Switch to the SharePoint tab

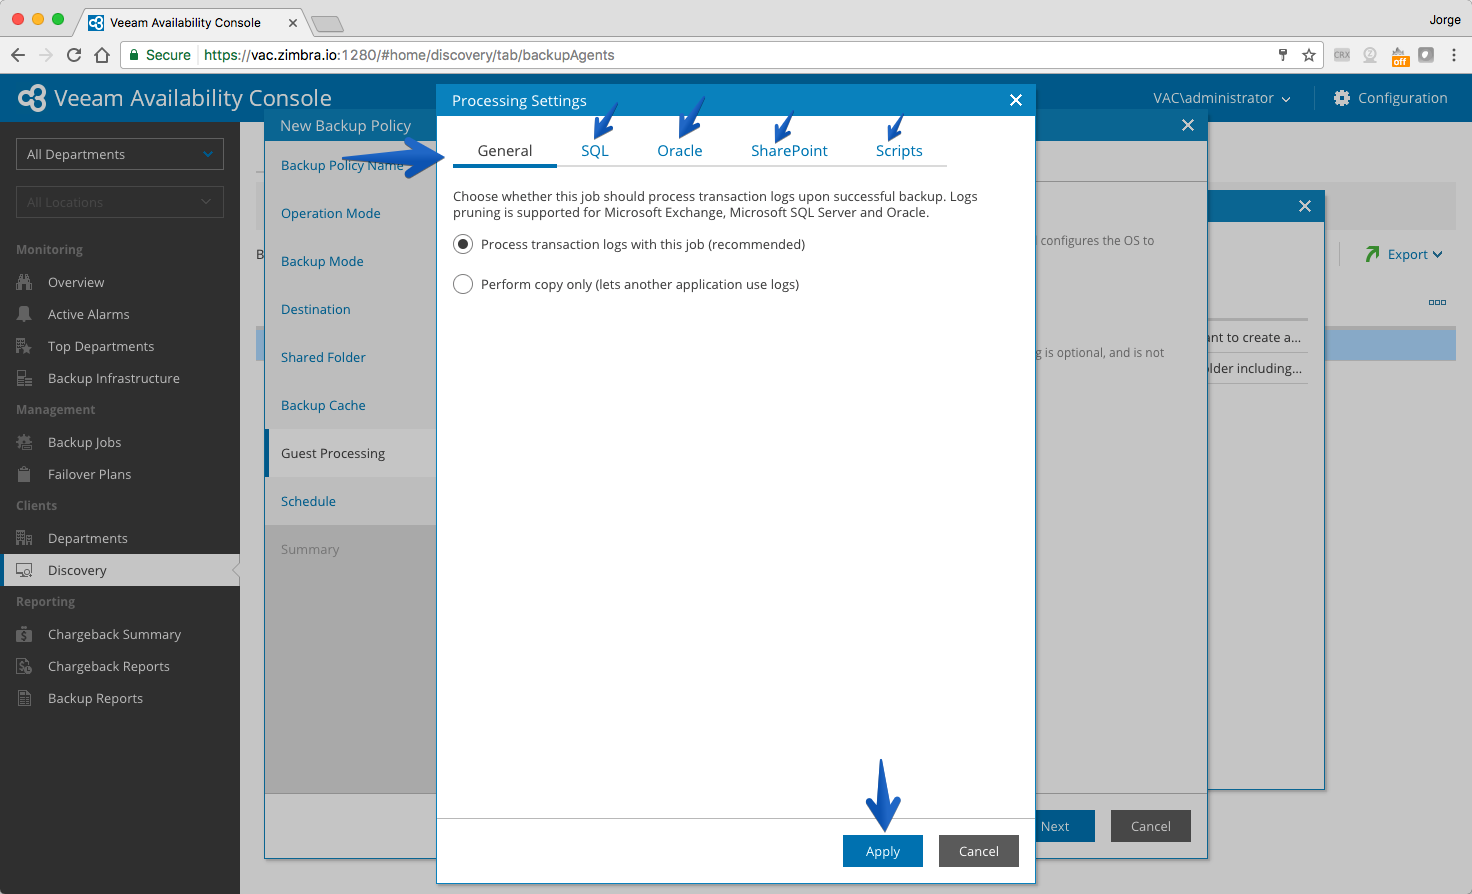click(x=789, y=151)
